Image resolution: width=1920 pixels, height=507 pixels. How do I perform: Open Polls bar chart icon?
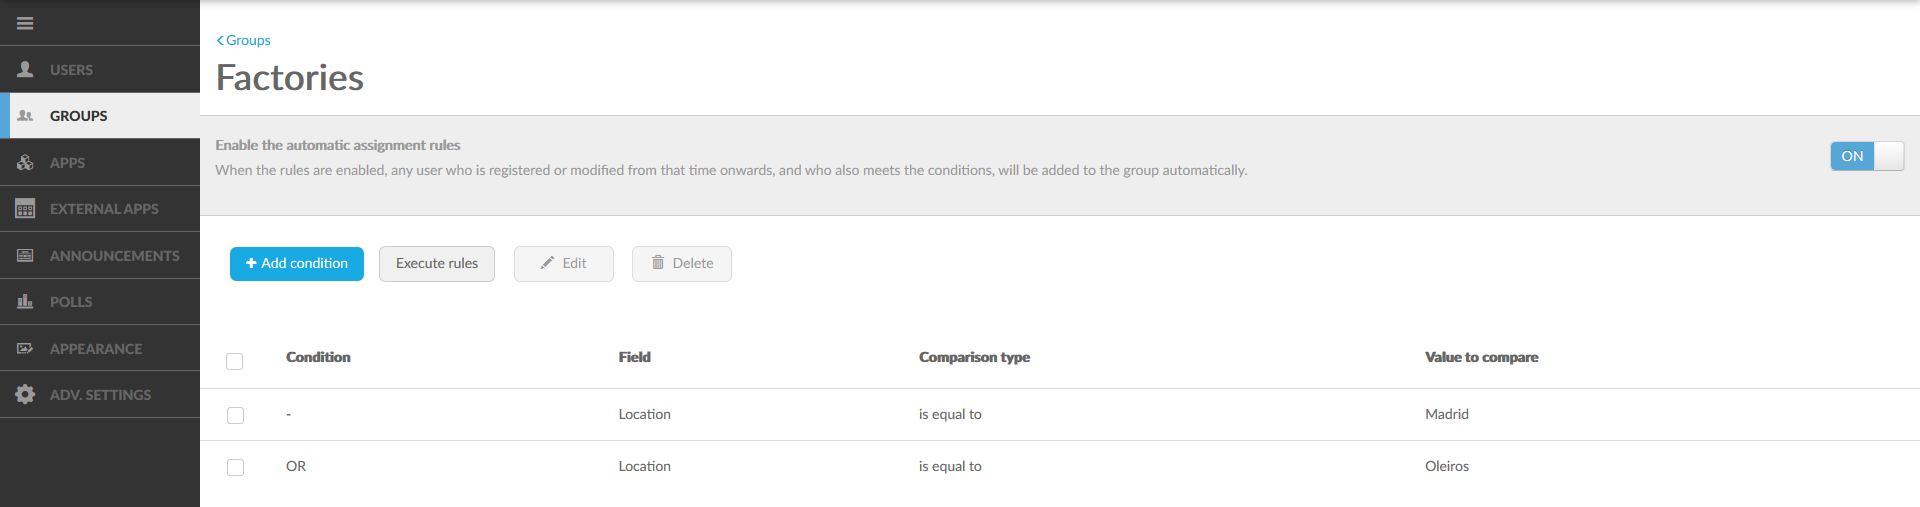[x=26, y=301]
